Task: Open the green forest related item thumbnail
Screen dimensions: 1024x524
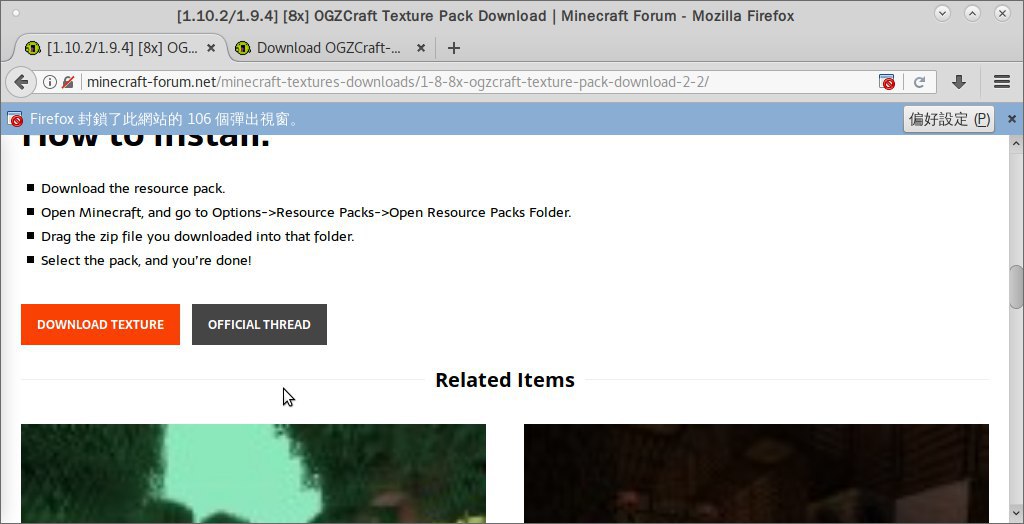Action: 253,474
